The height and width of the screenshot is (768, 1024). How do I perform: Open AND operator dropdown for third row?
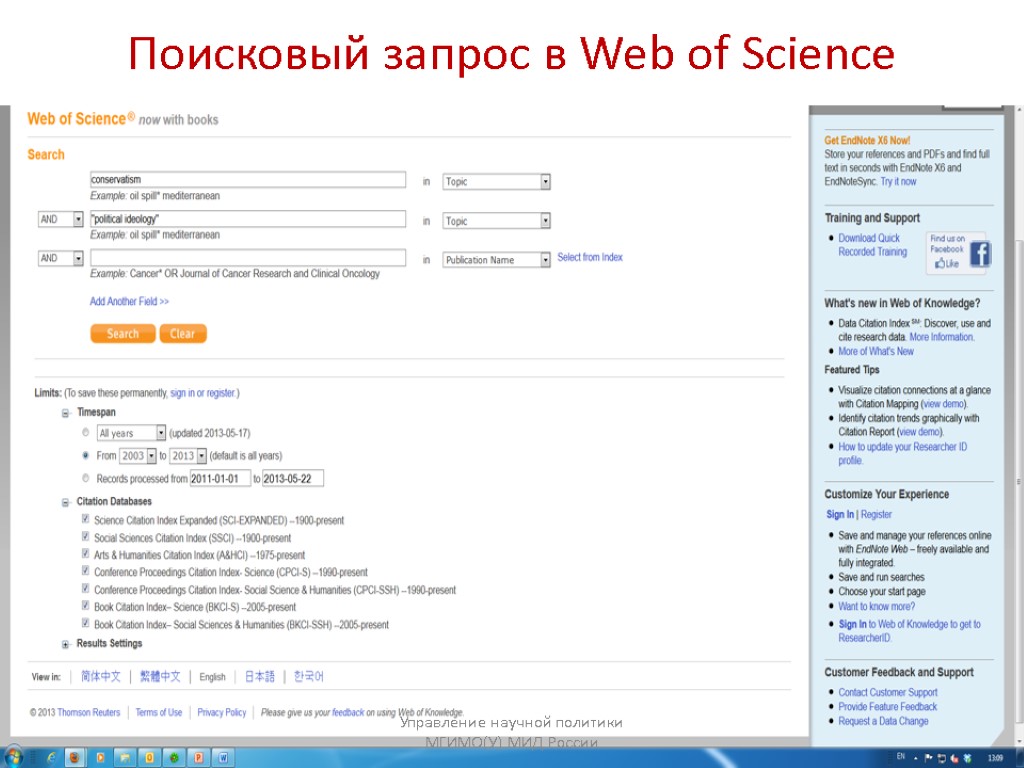coord(60,259)
